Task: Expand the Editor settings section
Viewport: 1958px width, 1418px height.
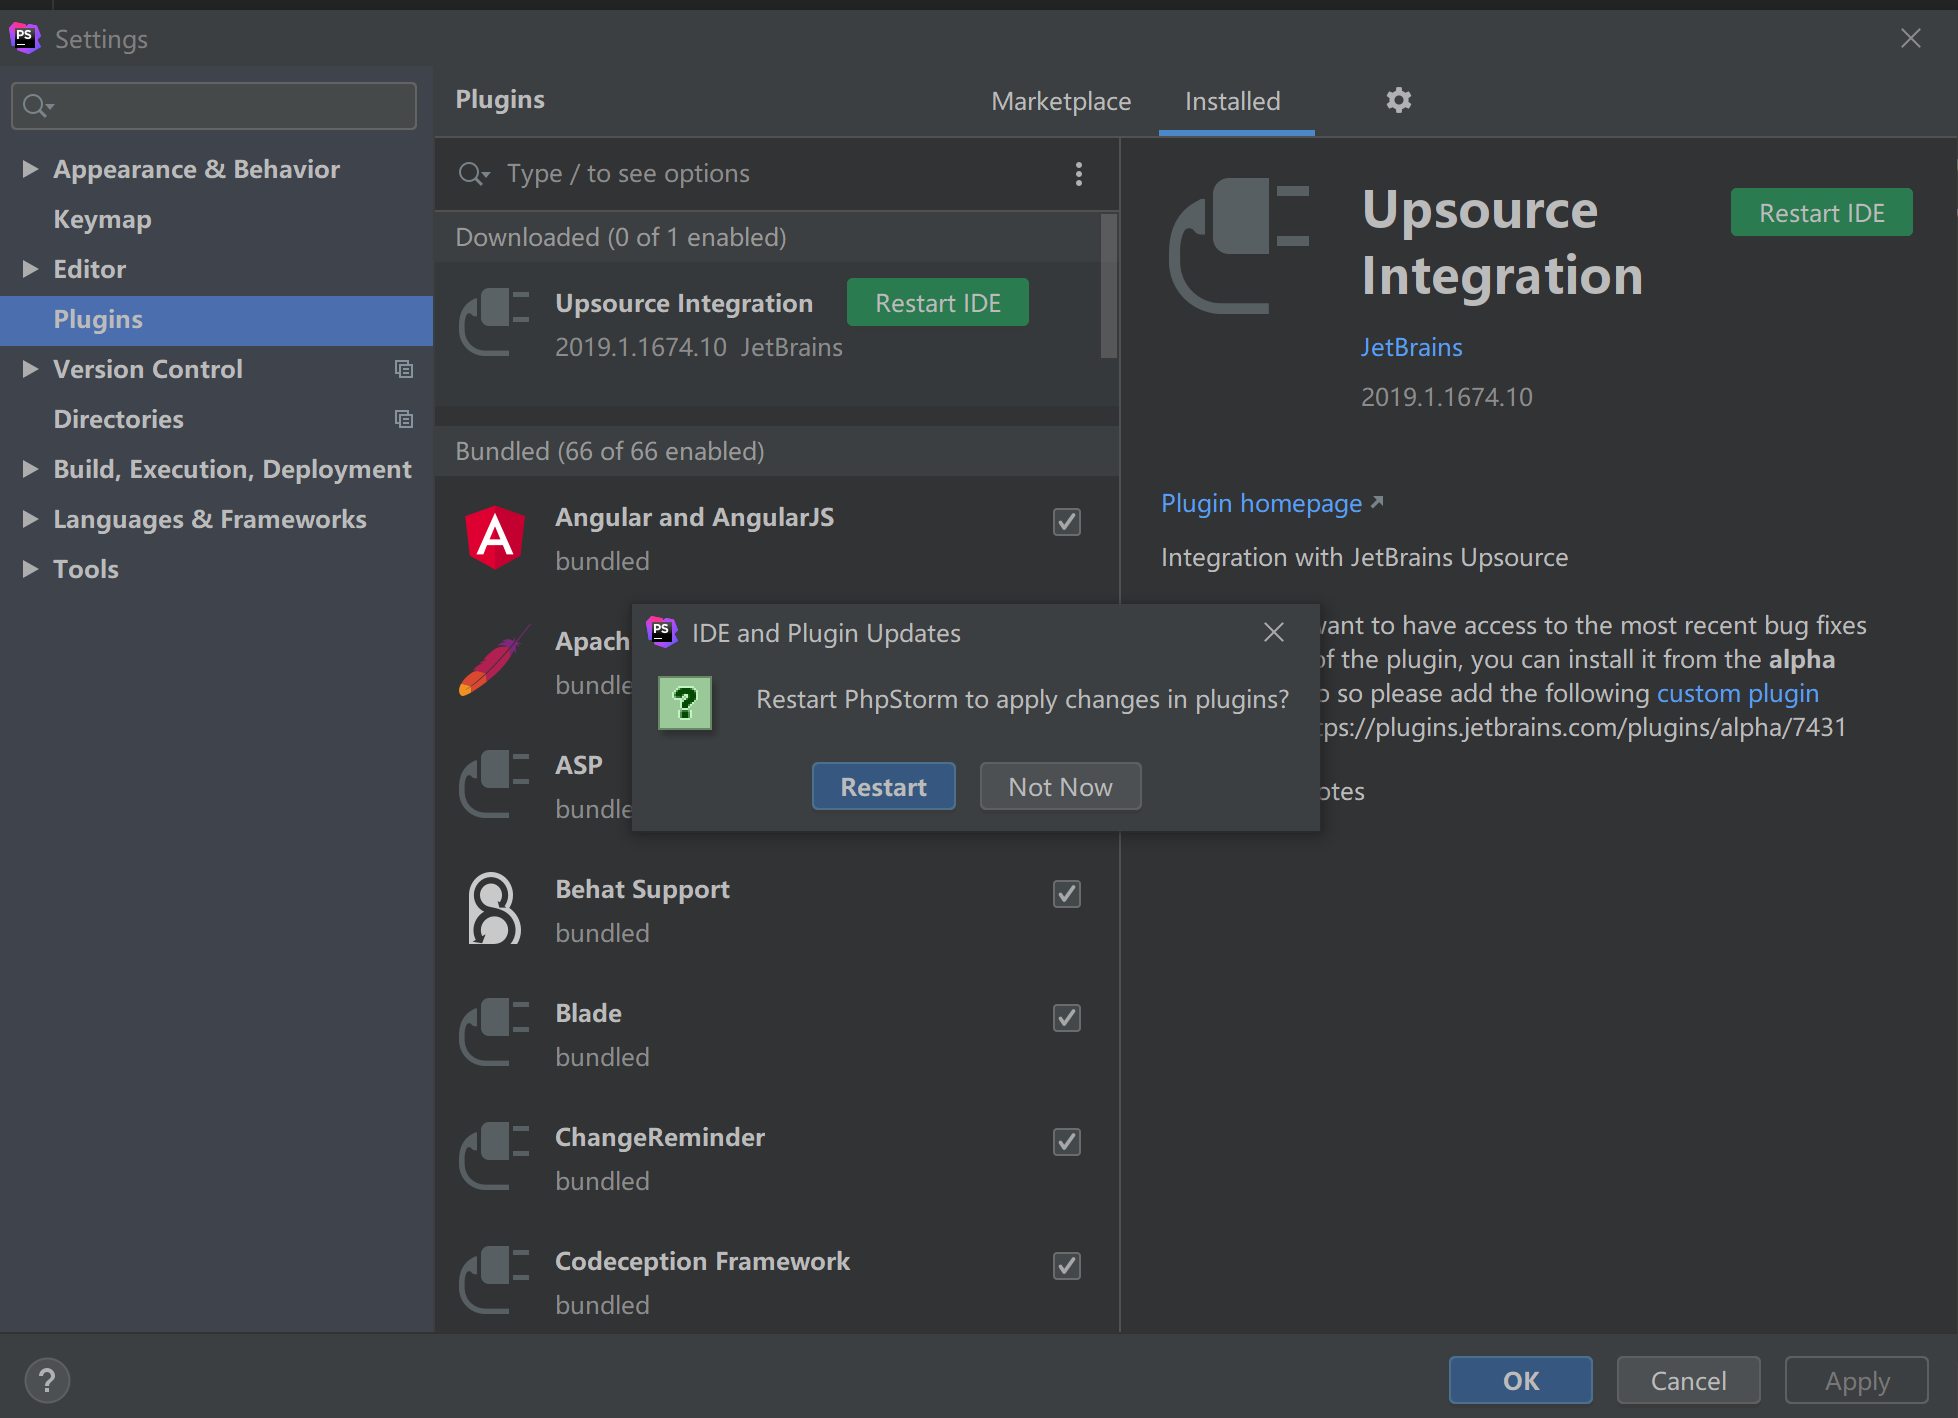Action: [x=30, y=269]
